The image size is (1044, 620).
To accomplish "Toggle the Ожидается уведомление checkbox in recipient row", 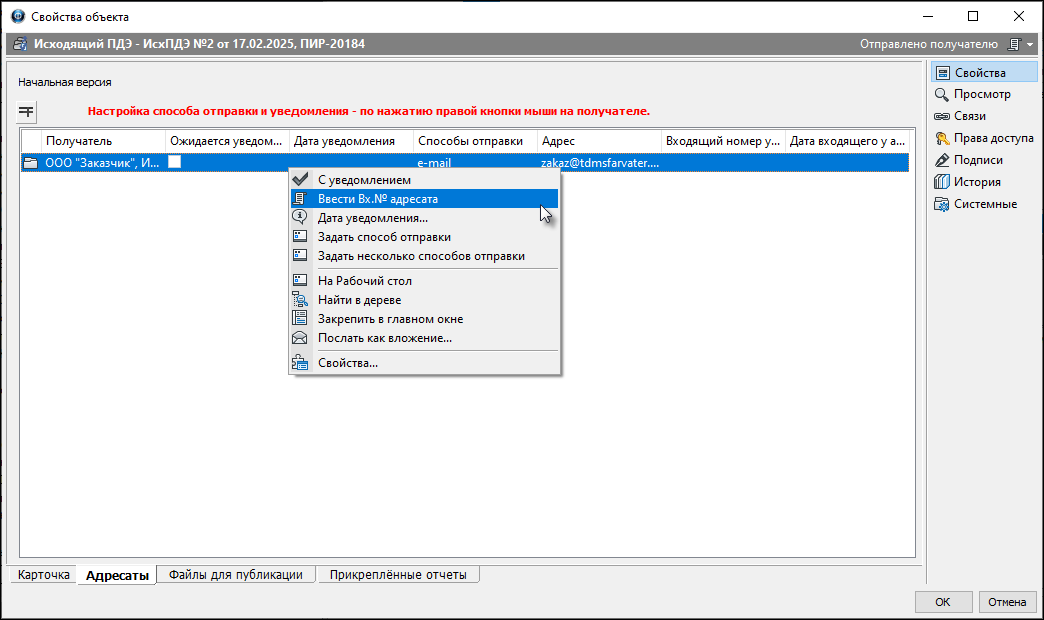I will pyautogui.click(x=174, y=162).
